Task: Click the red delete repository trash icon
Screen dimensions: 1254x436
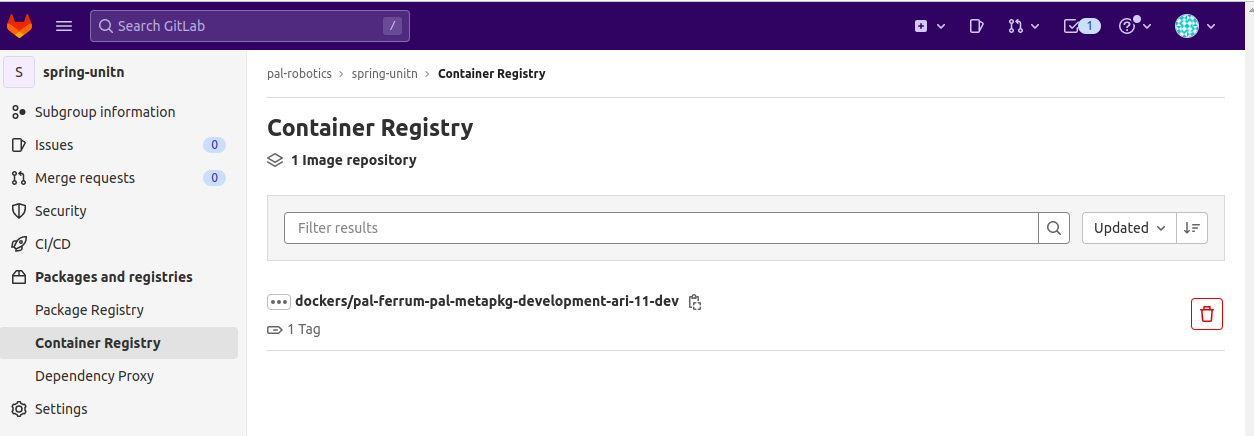Action: click(x=1207, y=314)
